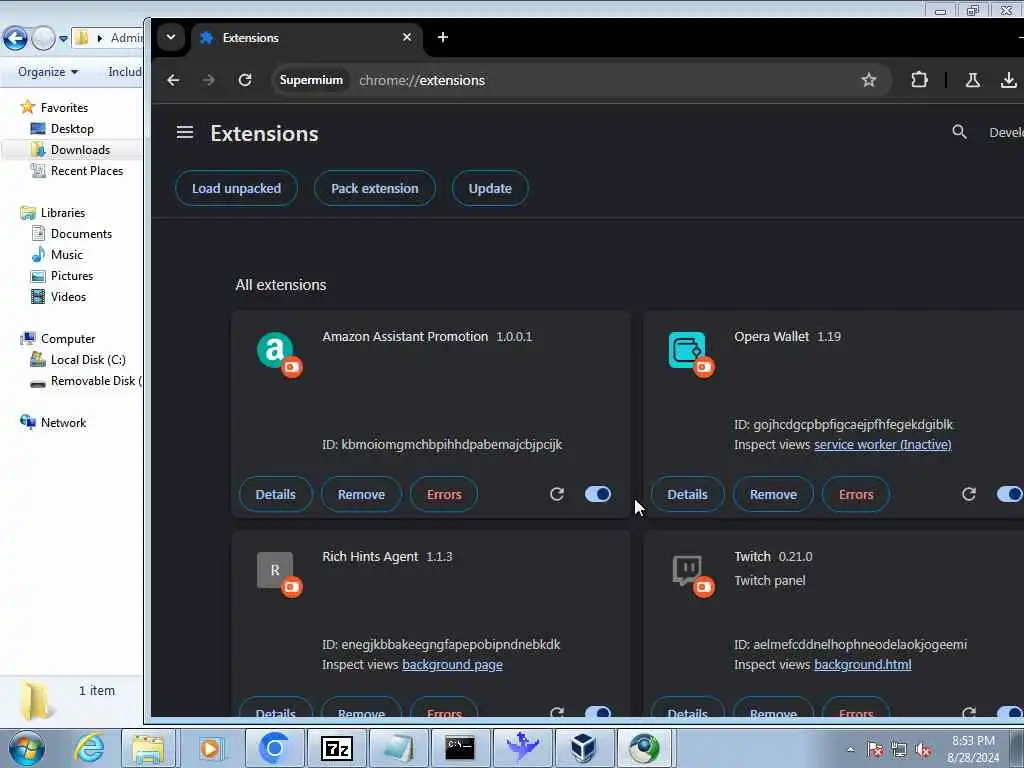Remove the Opera Wallet extension
Image resolution: width=1024 pixels, height=768 pixels.
(x=773, y=494)
